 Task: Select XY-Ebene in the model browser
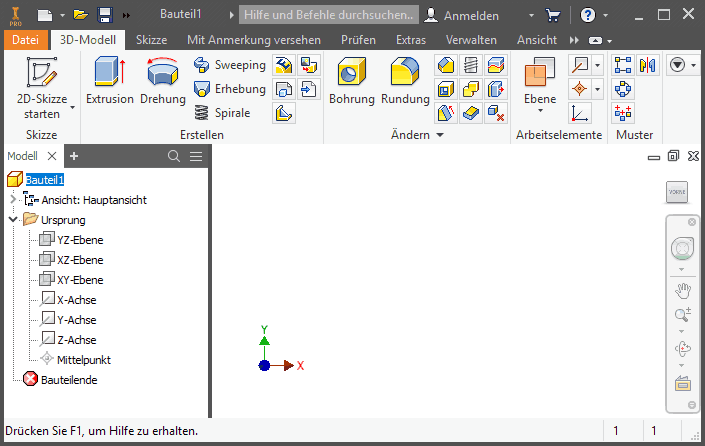(80, 280)
